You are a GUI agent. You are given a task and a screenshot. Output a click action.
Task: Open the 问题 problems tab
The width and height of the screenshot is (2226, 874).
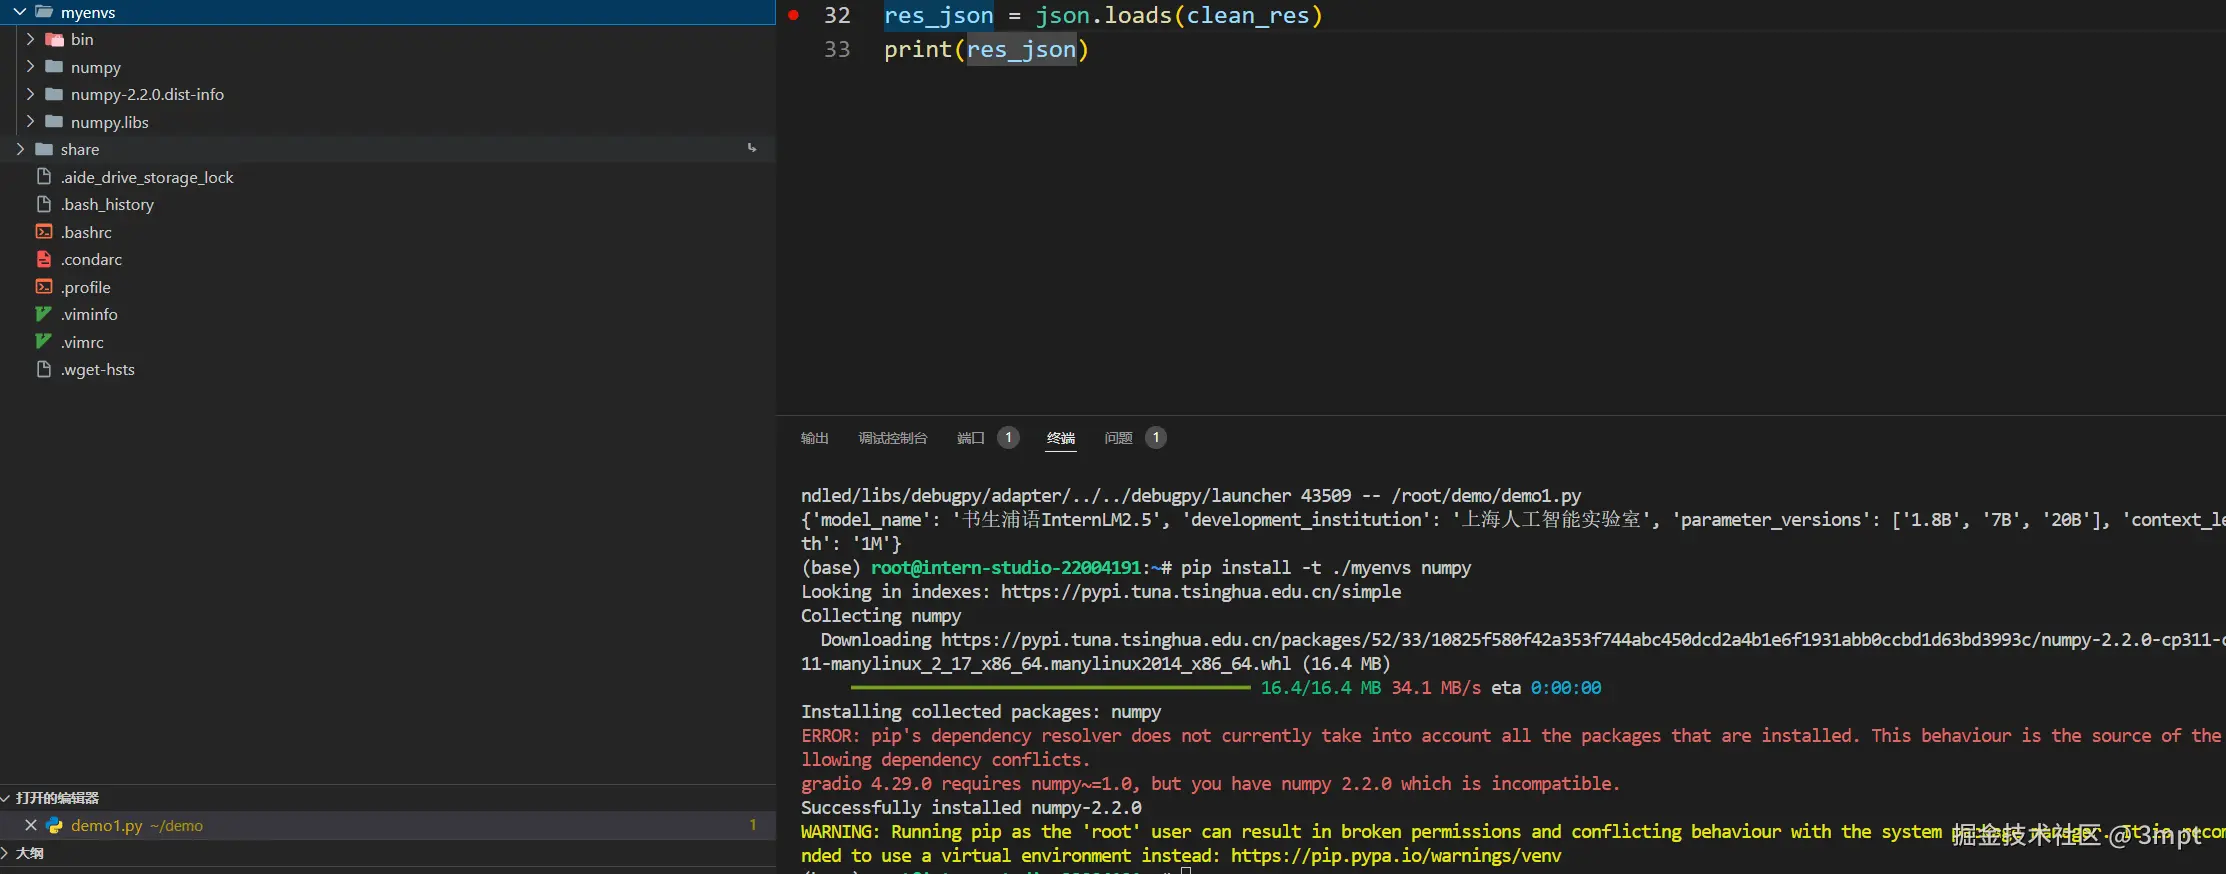click(1118, 438)
